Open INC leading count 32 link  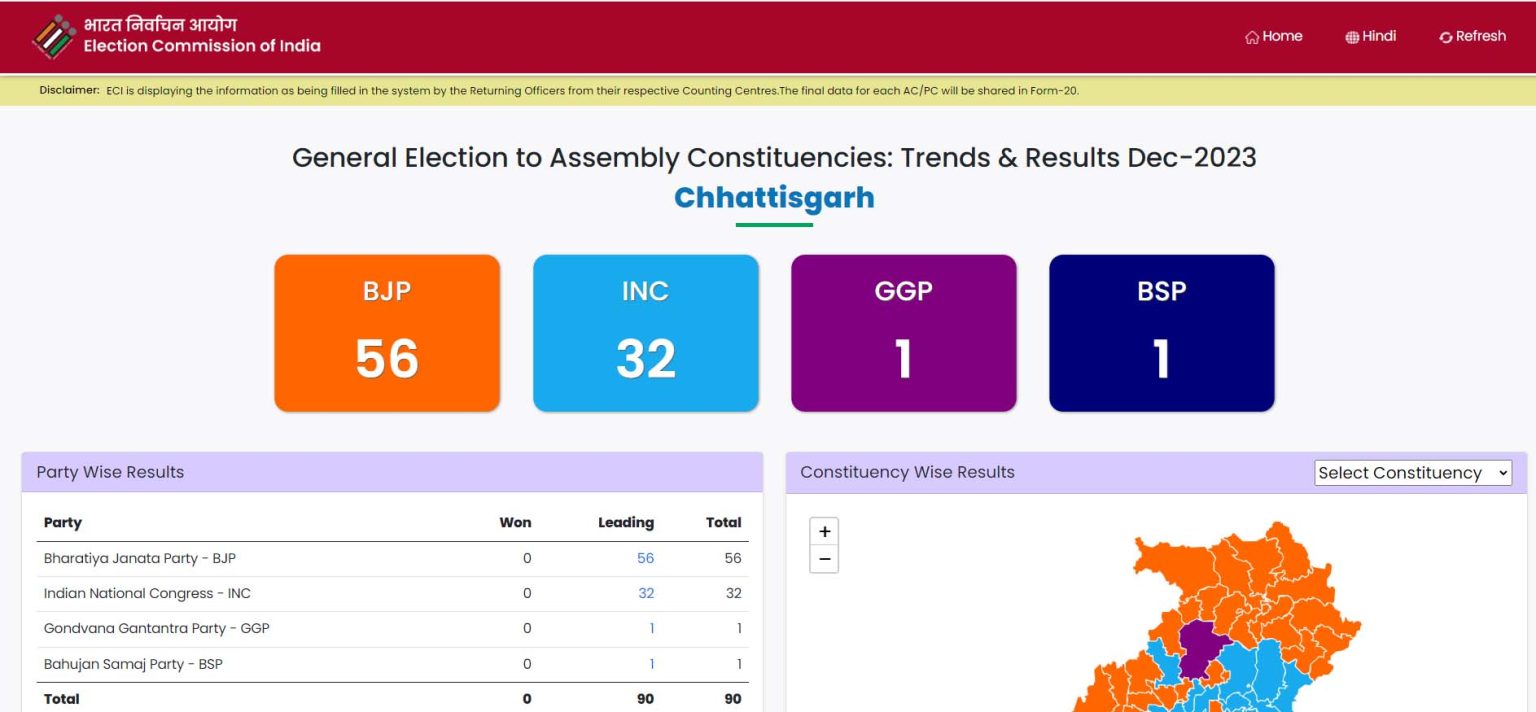click(x=646, y=593)
